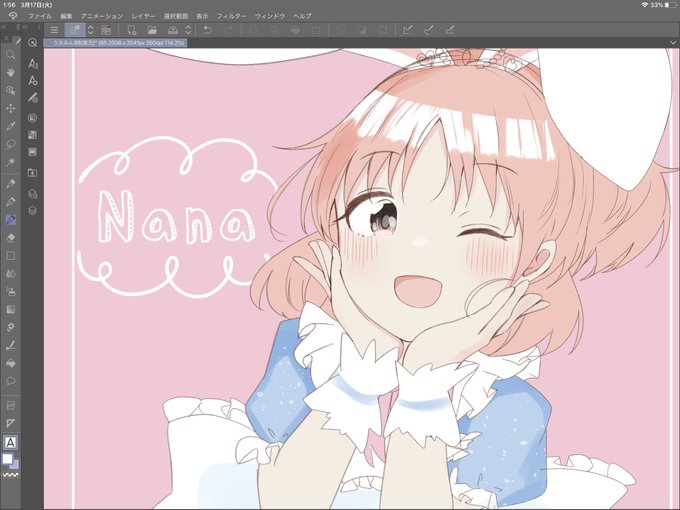Switch to the highlighted pen sub tool
The image size is (680, 510).
(x=10, y=220)
